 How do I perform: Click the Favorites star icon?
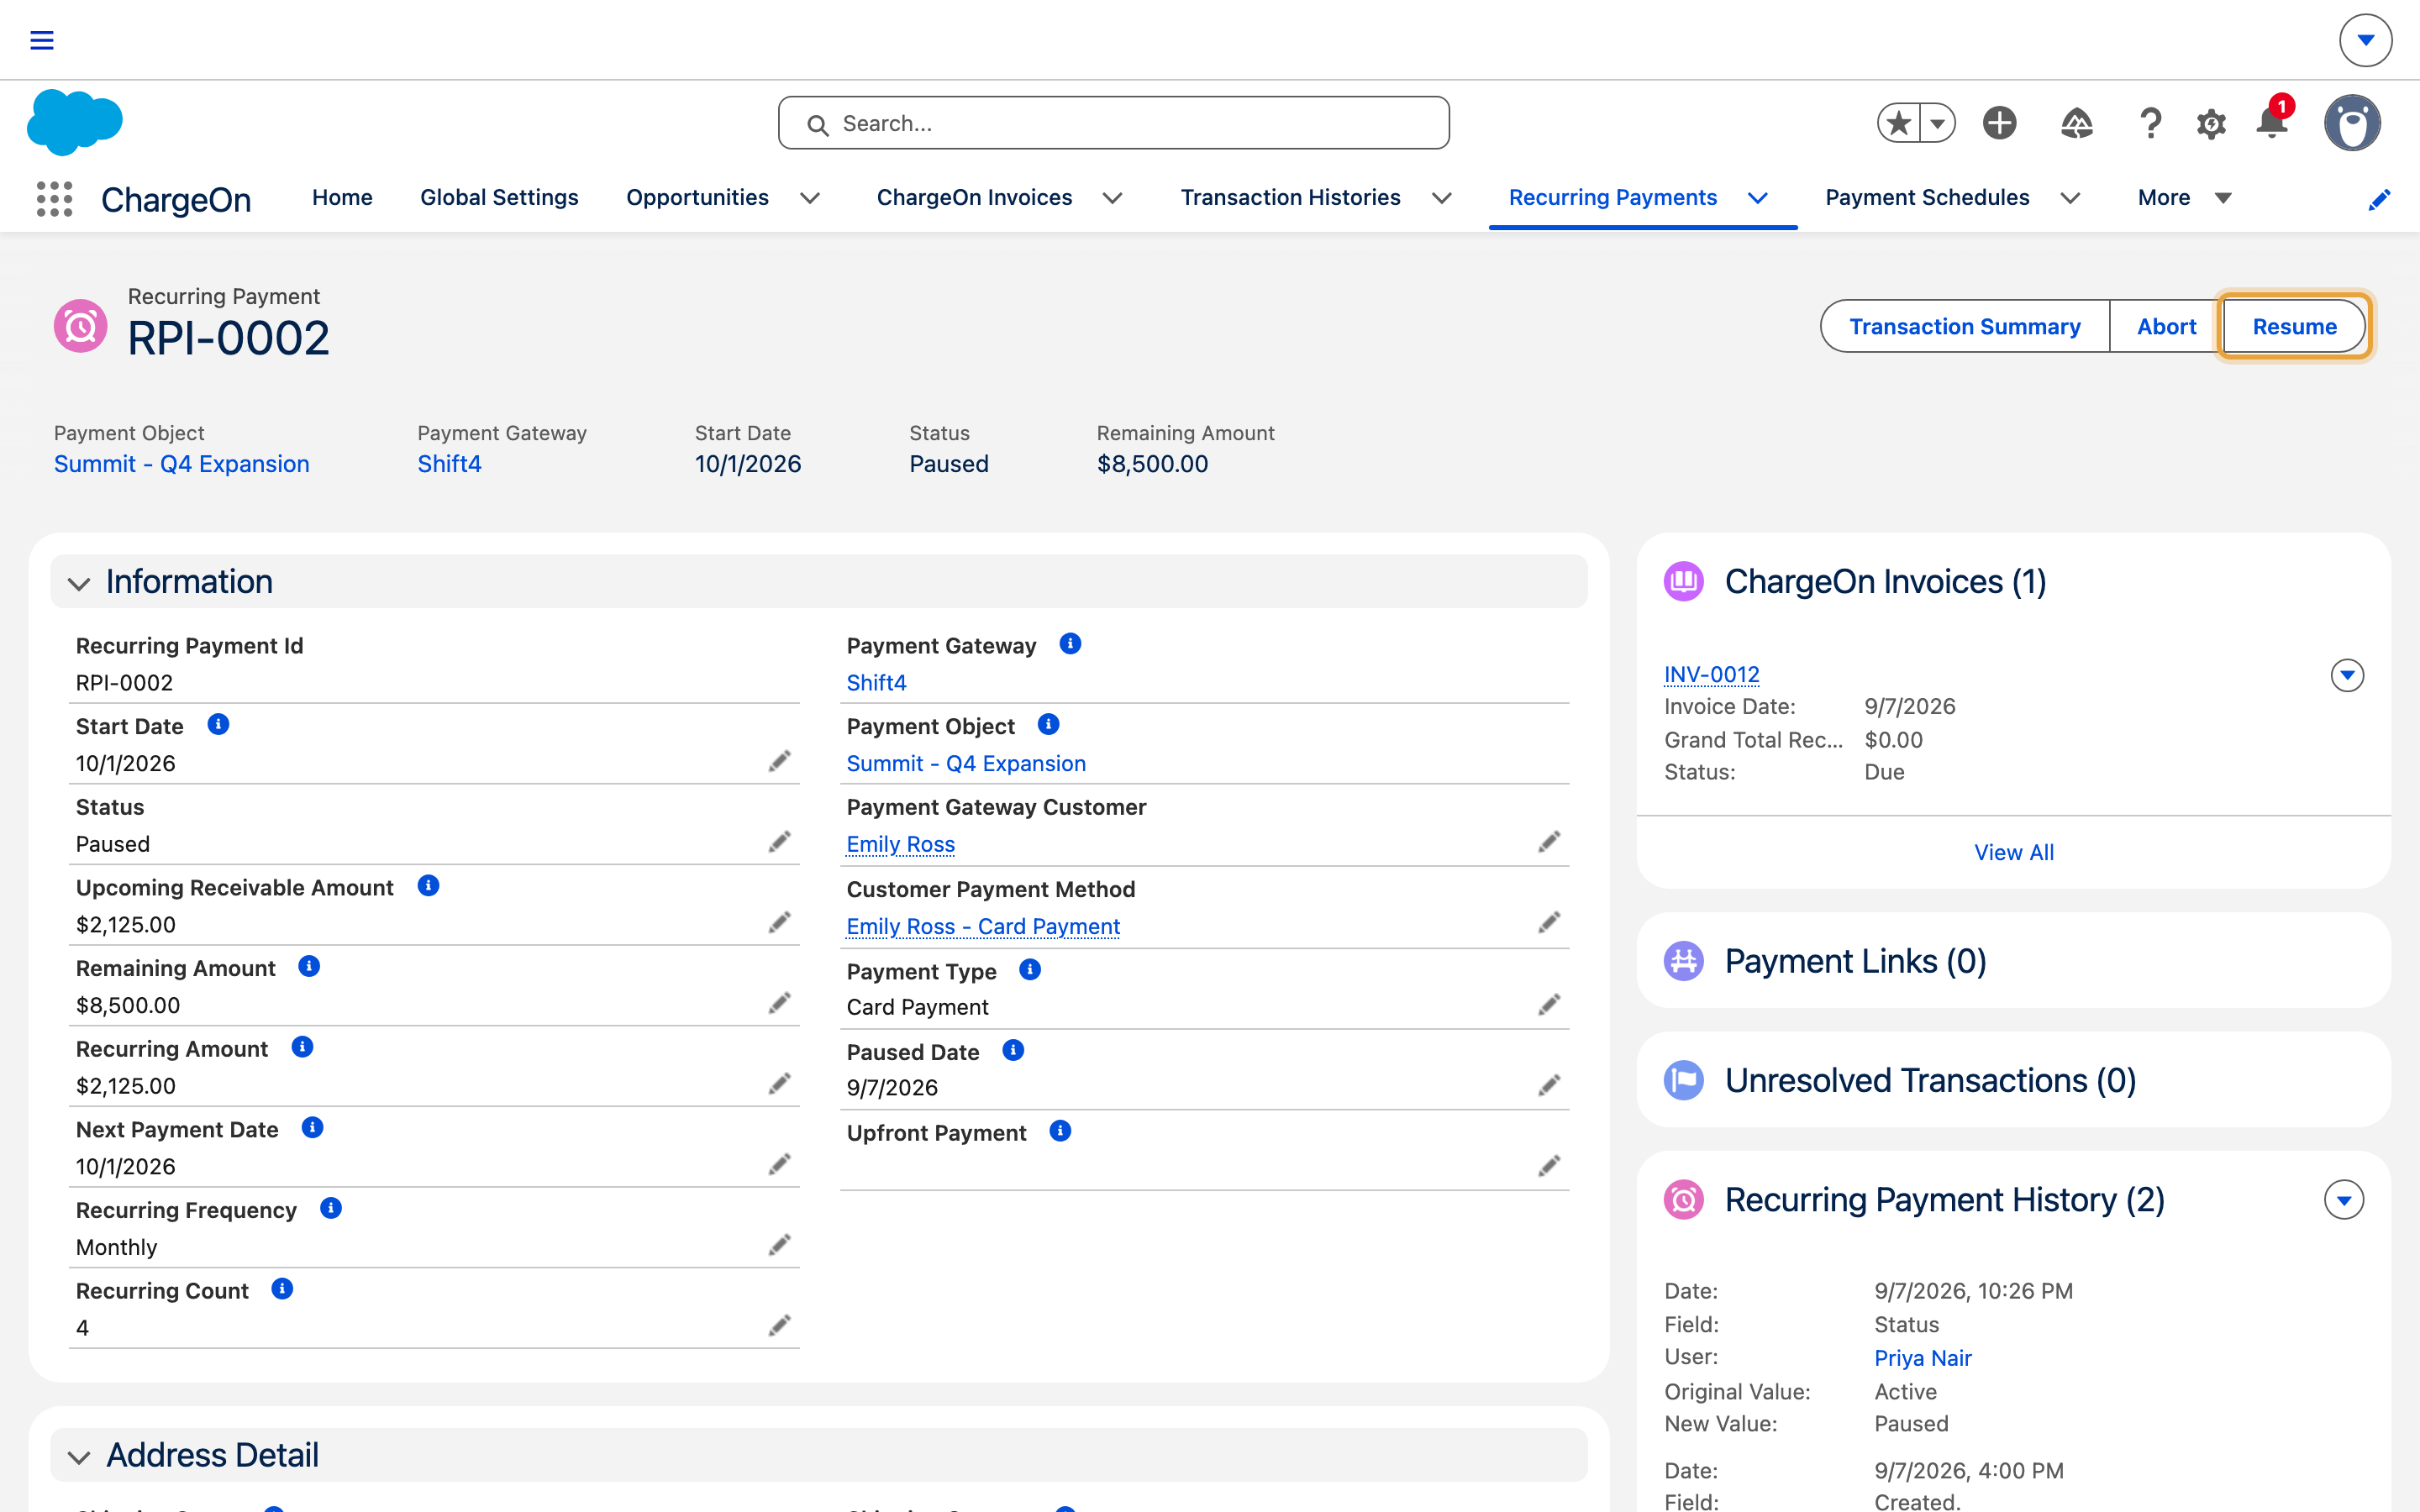1898,123
